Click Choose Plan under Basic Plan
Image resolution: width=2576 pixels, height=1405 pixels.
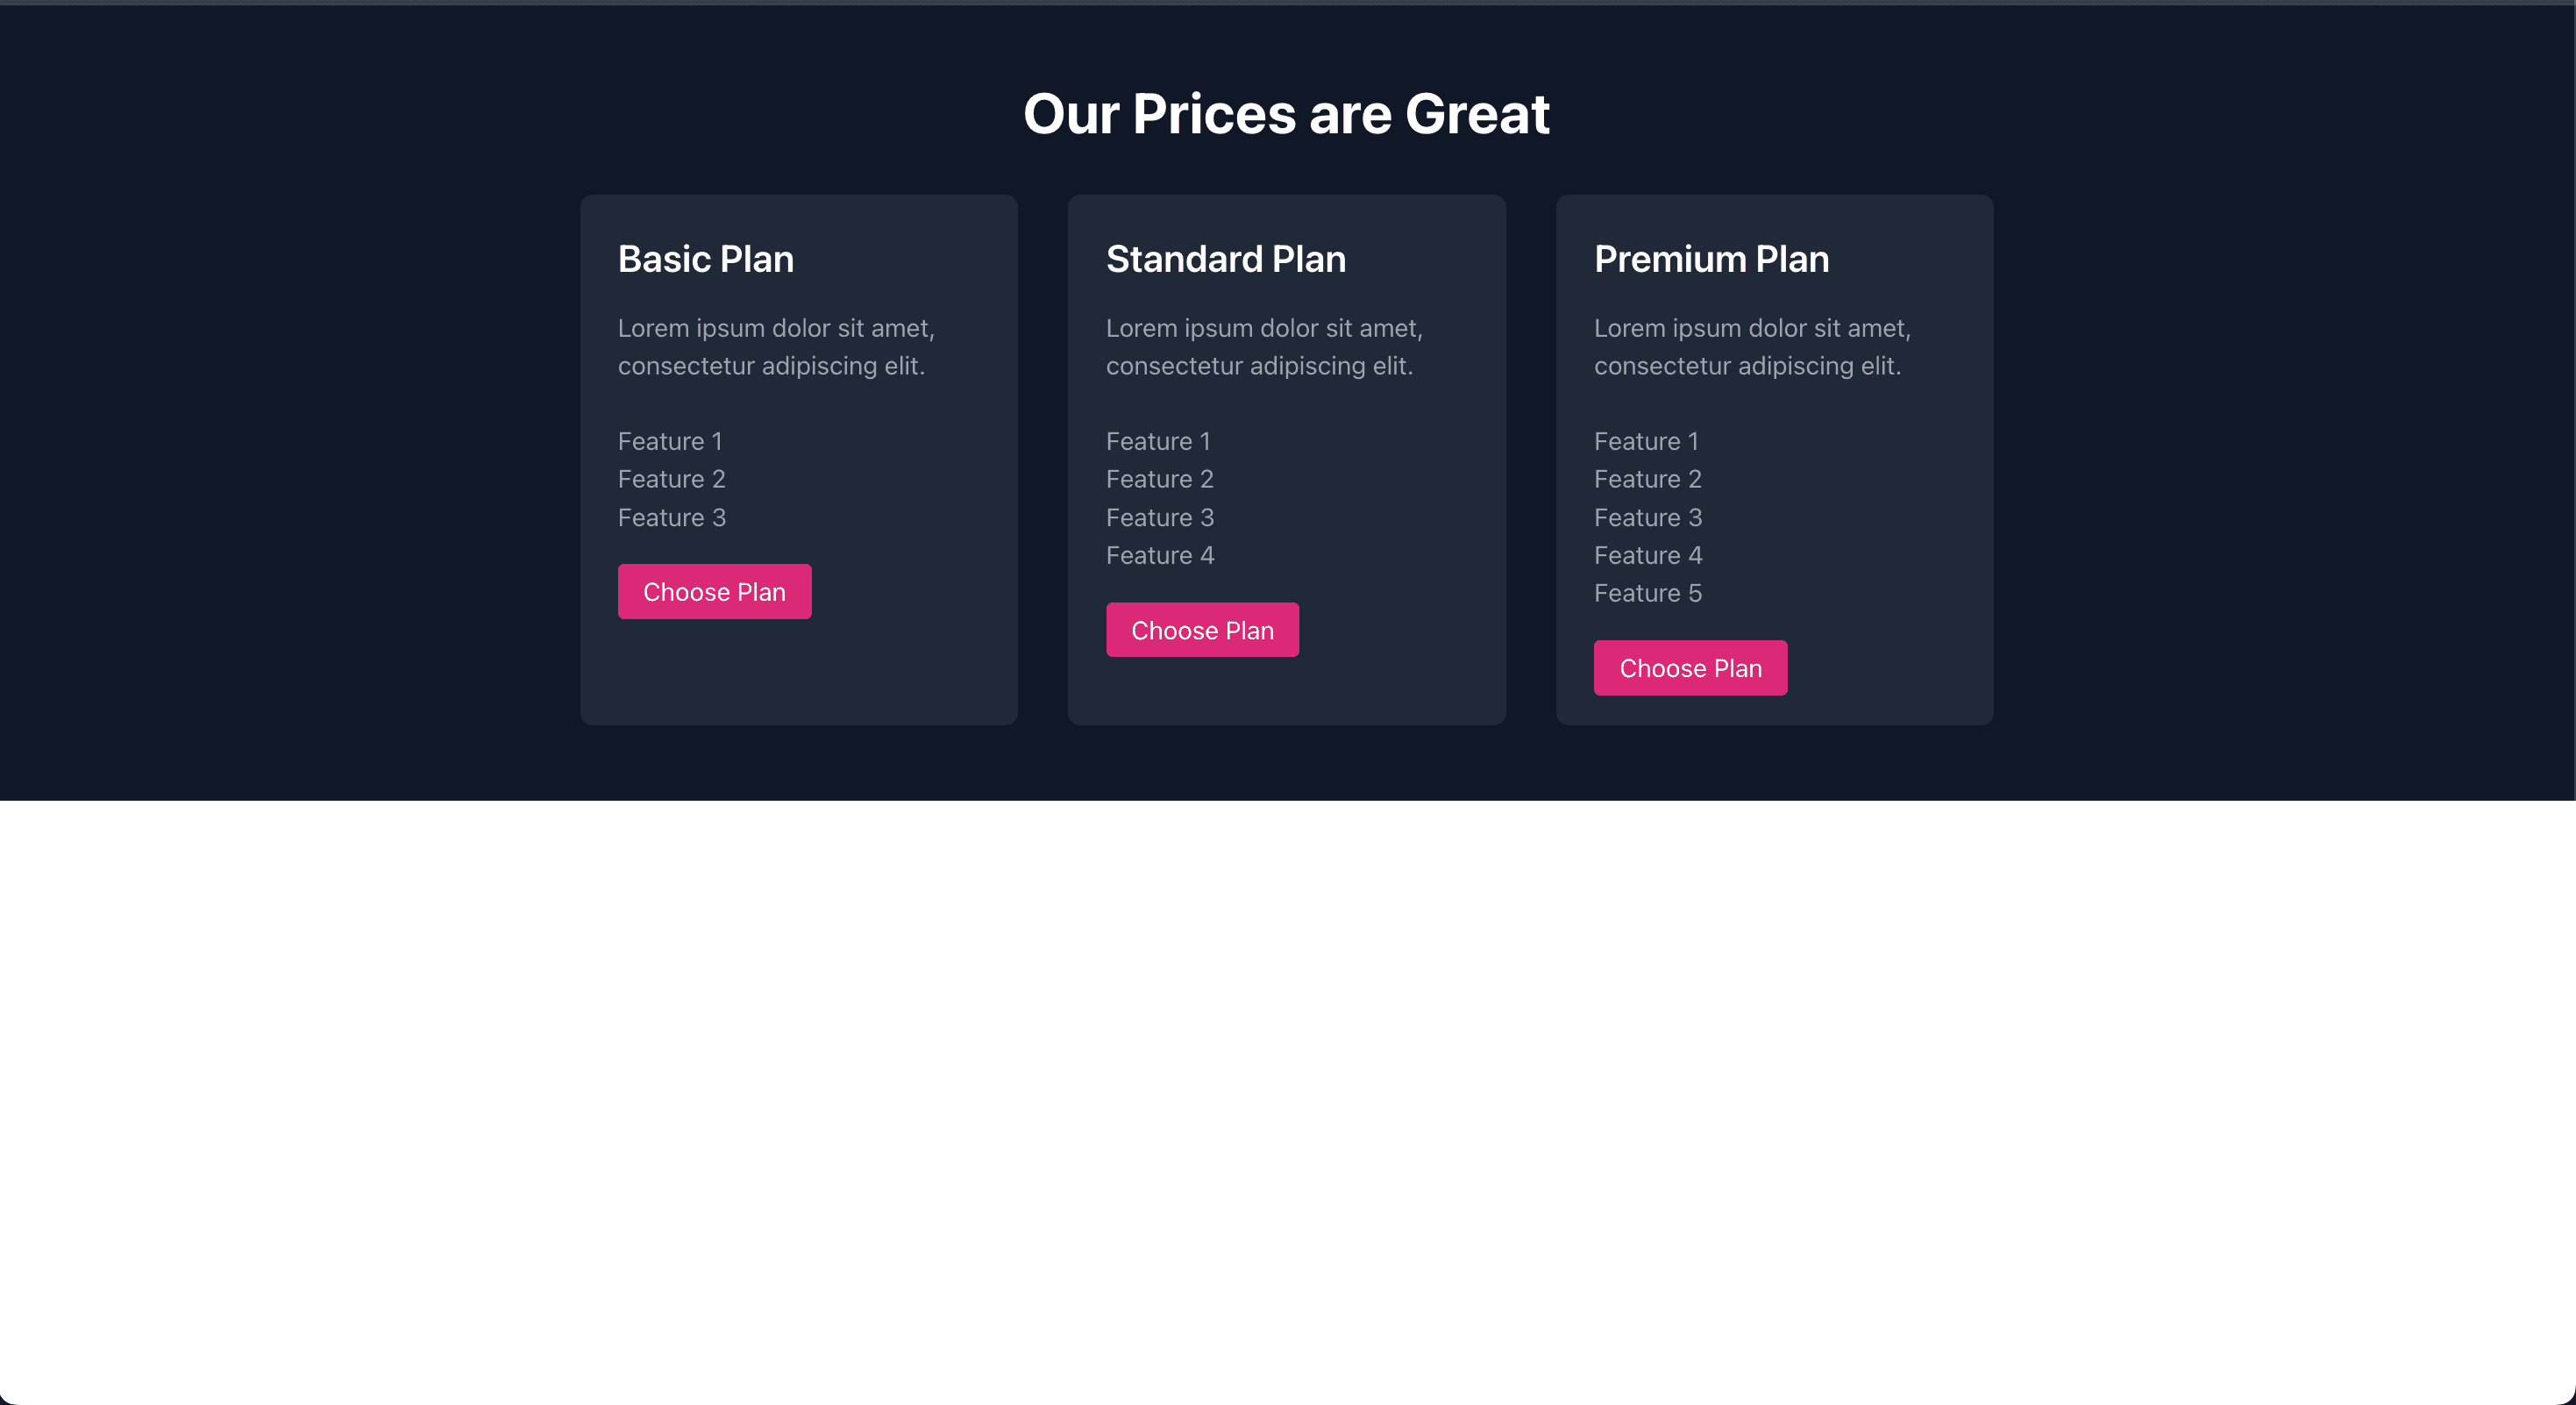[x=714, y=592]
